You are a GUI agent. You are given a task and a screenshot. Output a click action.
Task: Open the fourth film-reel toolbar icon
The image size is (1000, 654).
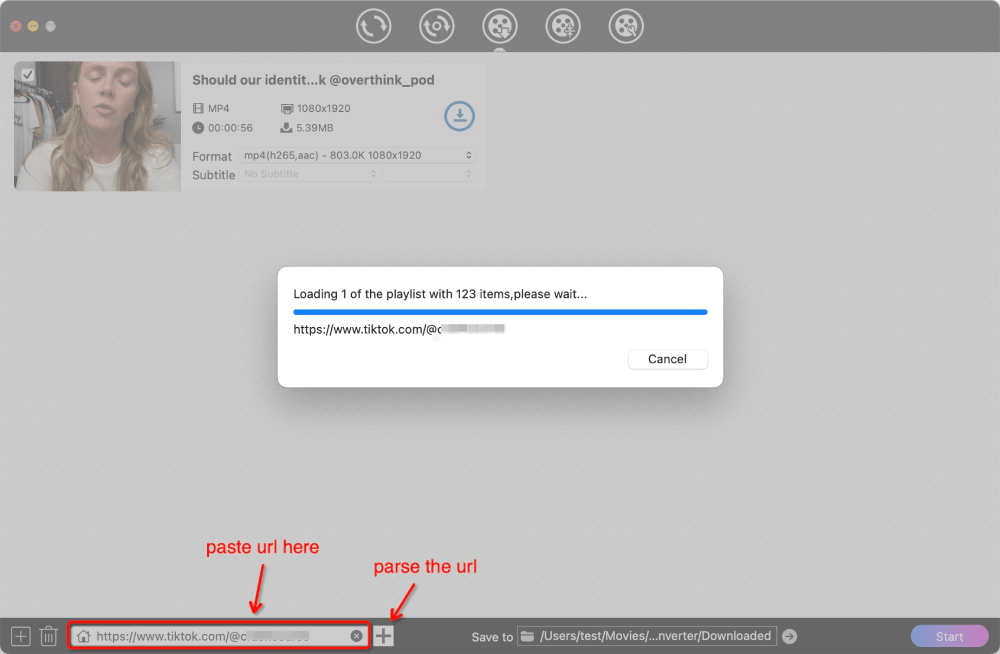[563, 26]
